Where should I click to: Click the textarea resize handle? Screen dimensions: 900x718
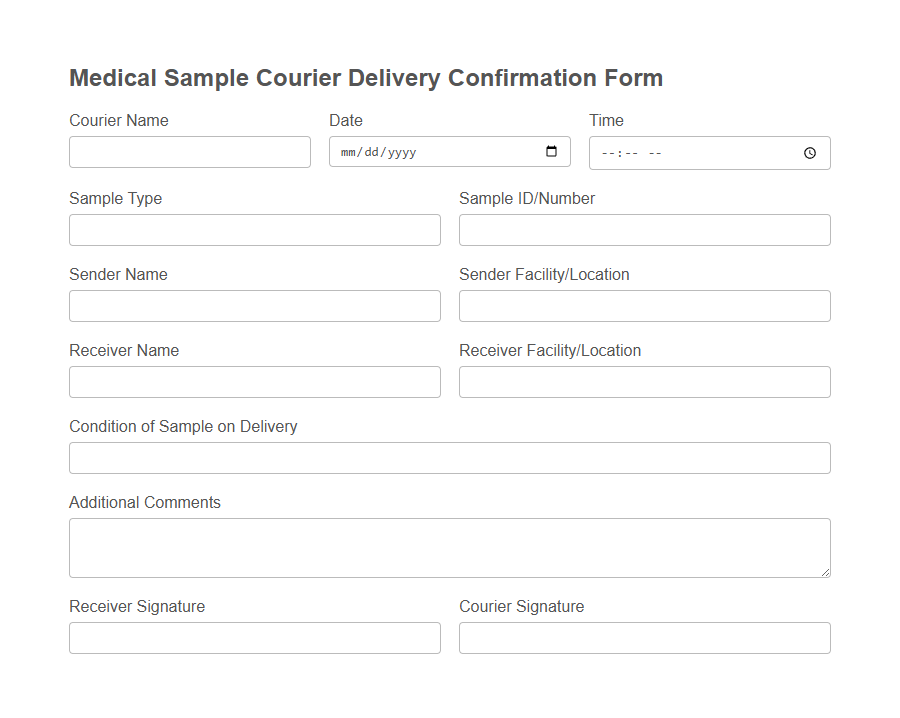click(x=826, y=572)
